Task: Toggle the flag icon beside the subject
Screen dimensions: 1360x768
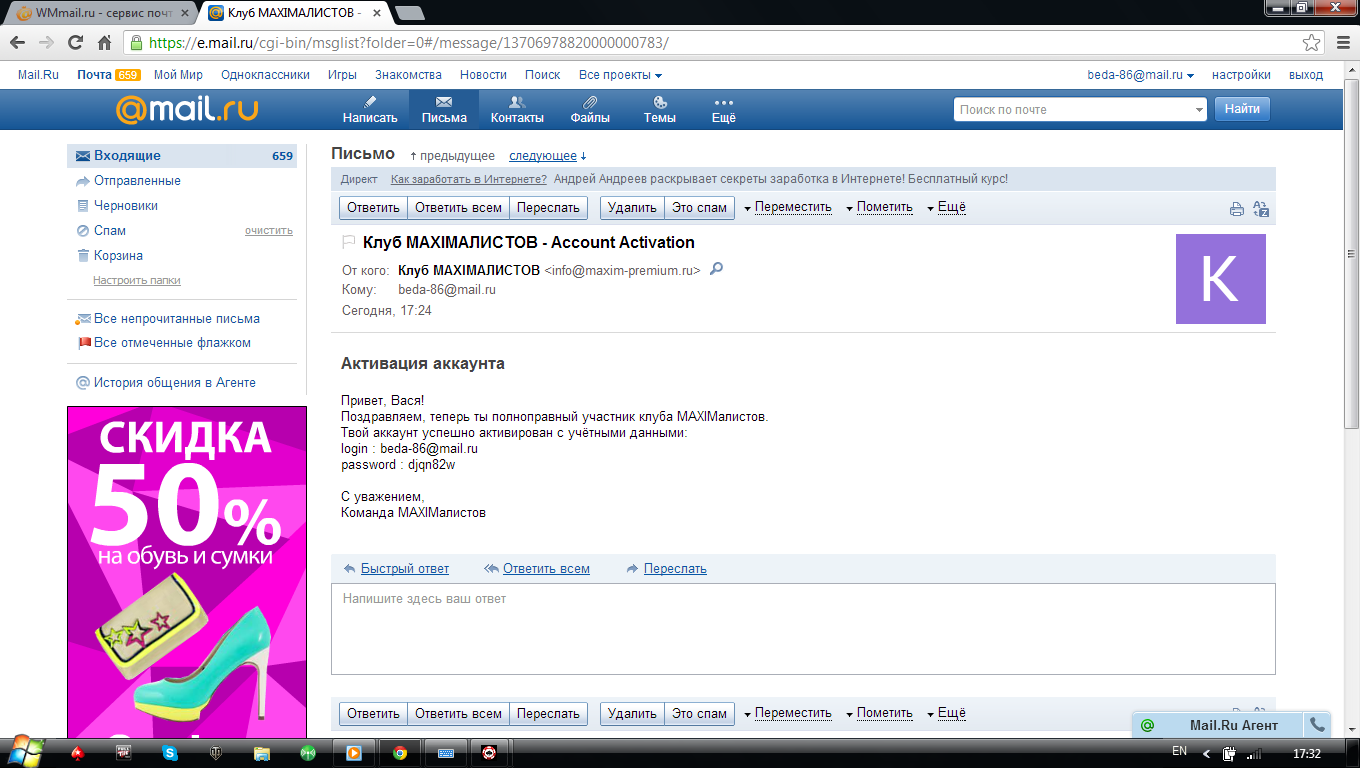Action: coord(349,242)
